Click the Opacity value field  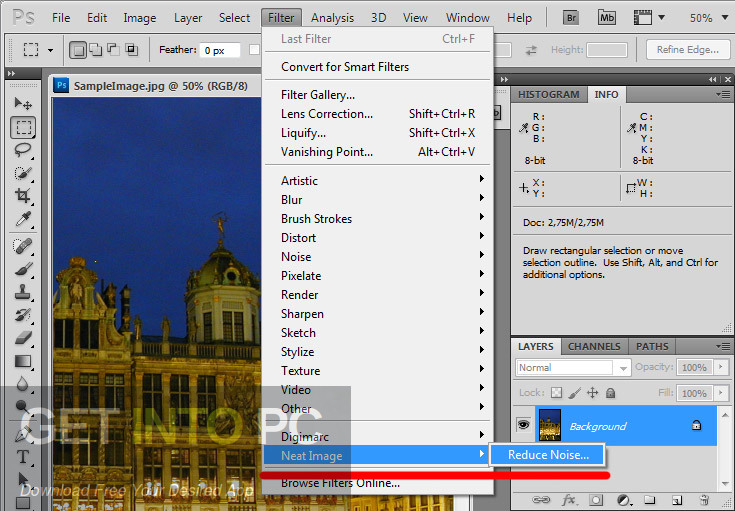[694, 367]
